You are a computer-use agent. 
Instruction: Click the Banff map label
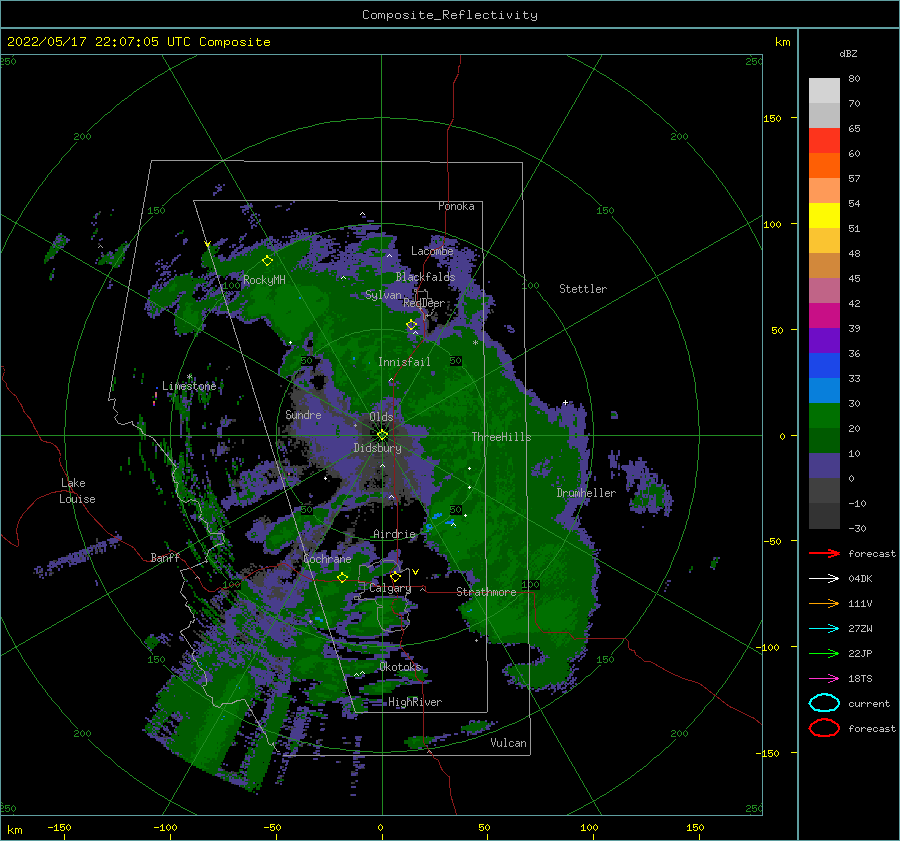(165, 557)
